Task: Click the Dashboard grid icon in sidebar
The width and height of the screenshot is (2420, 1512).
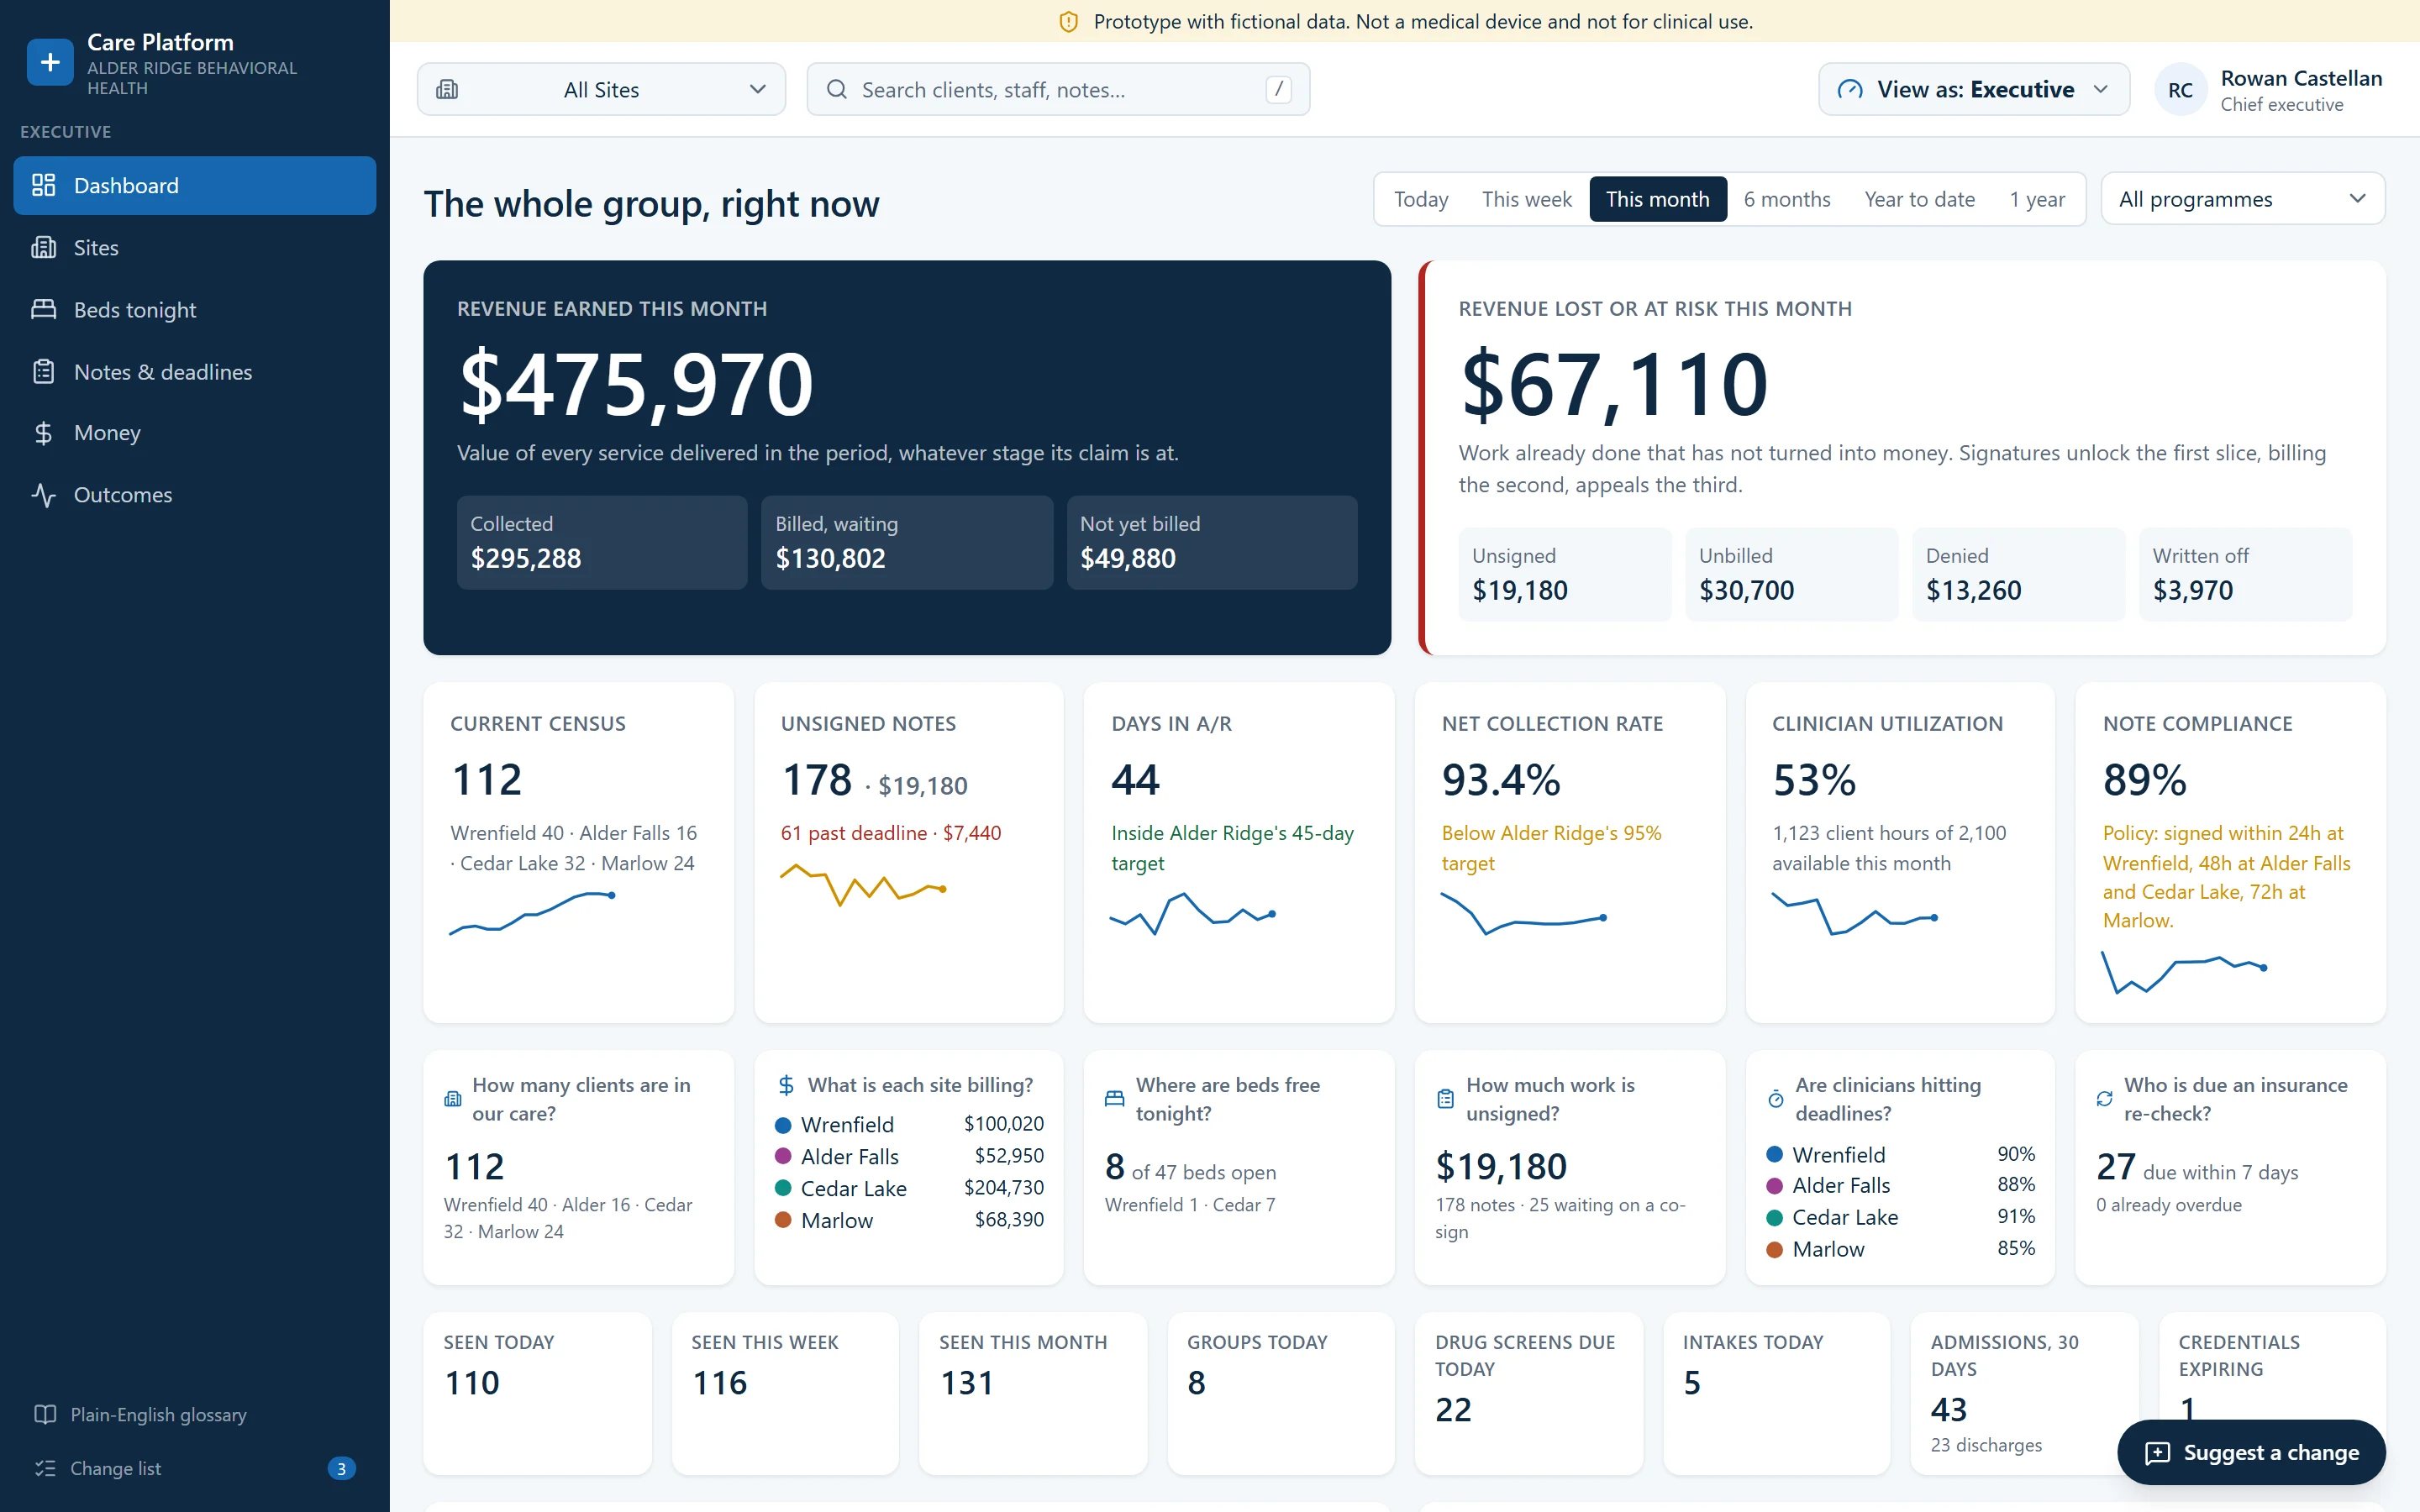Action: click(x=43, y=185)
